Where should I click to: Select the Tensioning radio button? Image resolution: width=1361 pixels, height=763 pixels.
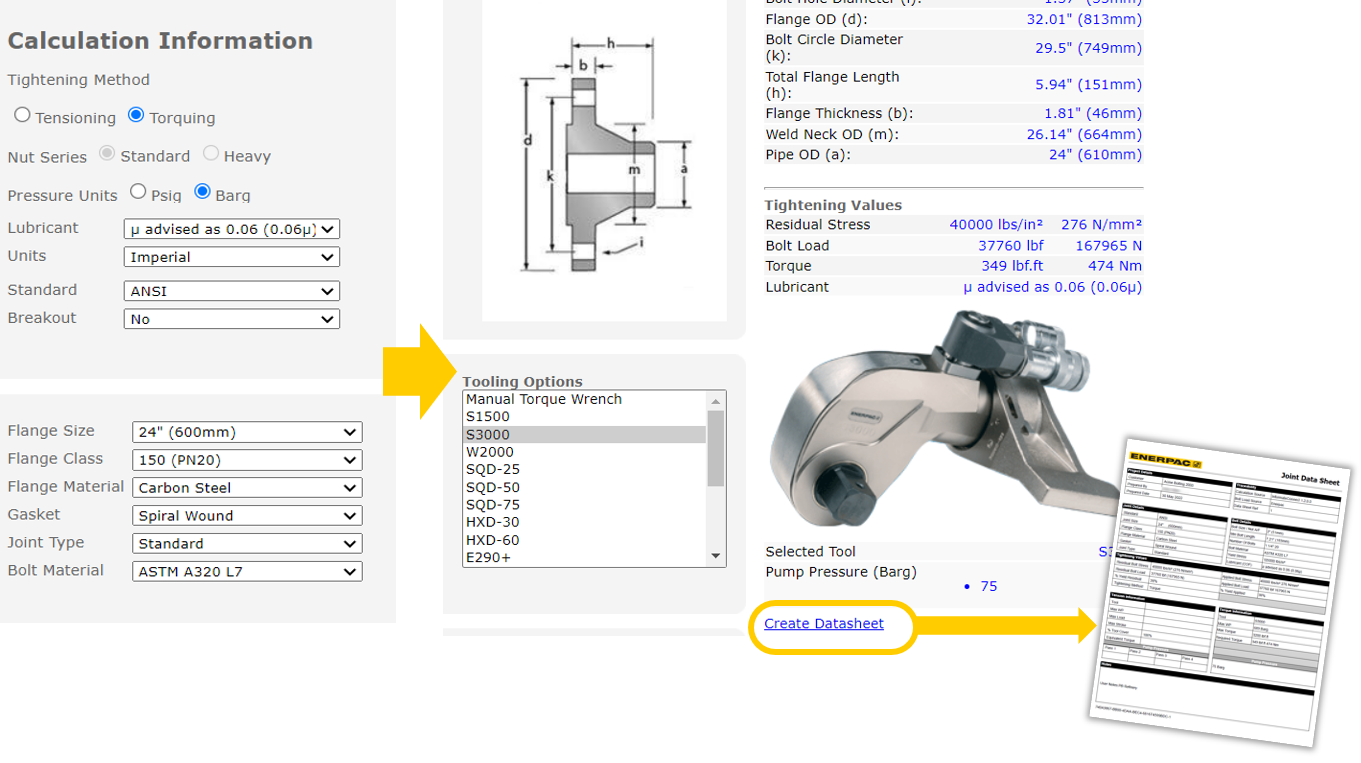[x=22, y=114]
